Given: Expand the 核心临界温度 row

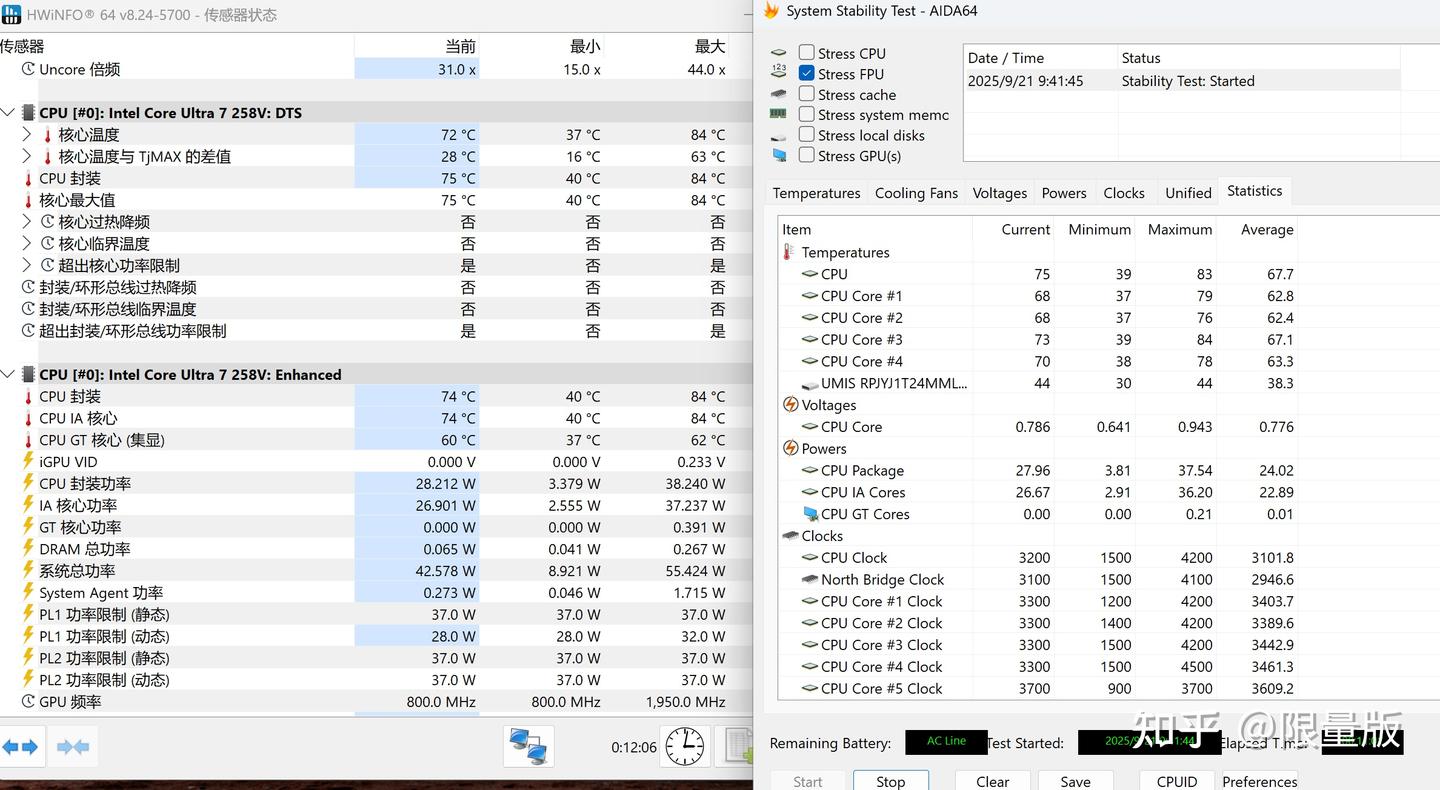Looking at the screenshot, I should click(x=27, y=244).
